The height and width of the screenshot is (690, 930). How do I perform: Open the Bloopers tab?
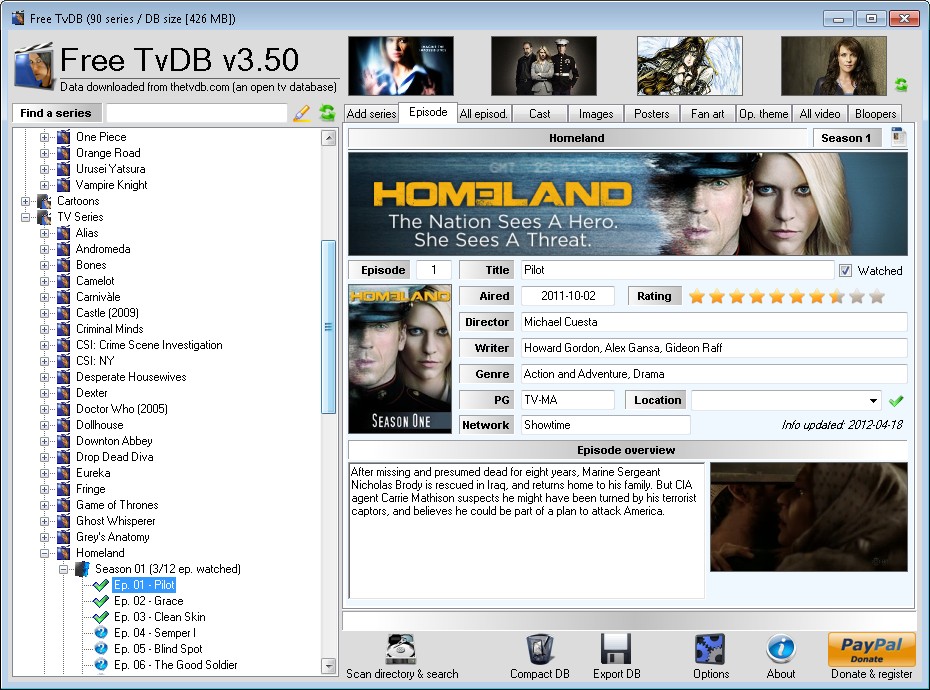(x=875, y=113)
